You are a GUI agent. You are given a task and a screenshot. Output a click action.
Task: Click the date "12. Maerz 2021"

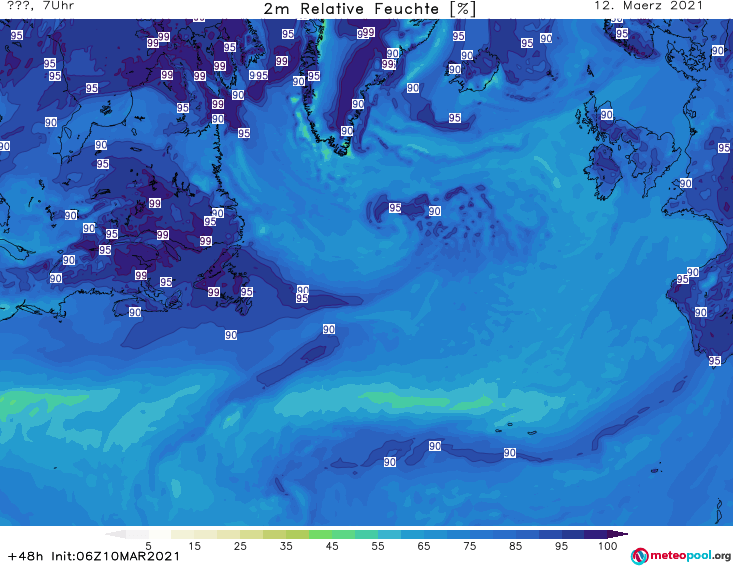pos(648,6)
